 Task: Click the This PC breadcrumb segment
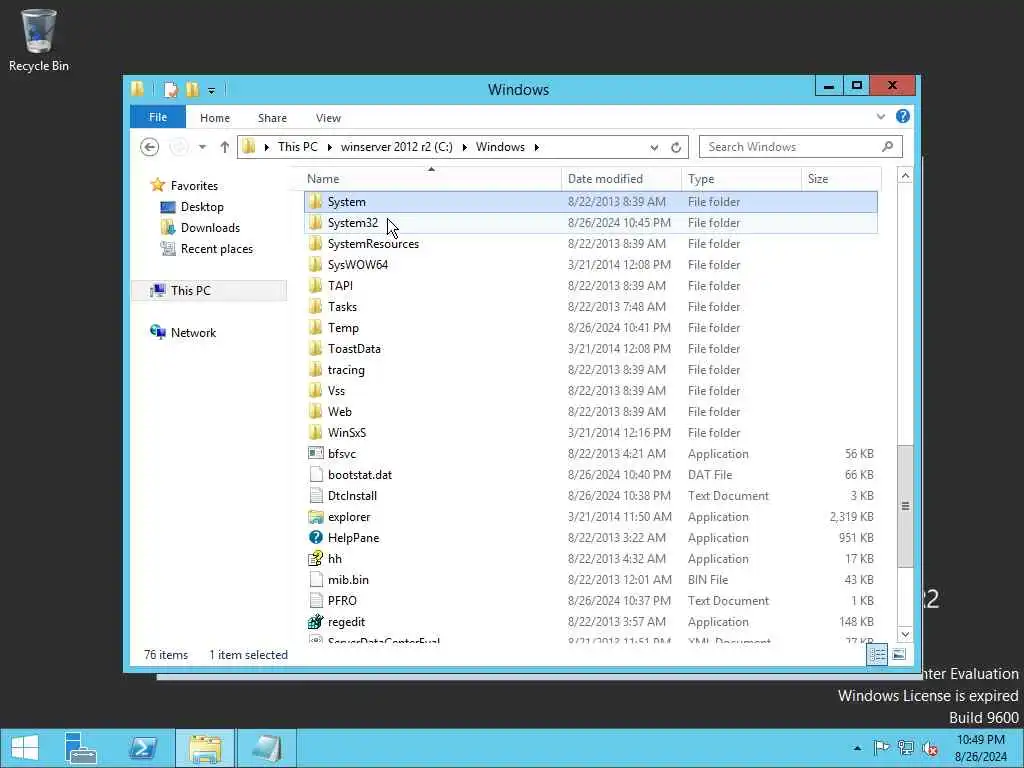(297, 147)
